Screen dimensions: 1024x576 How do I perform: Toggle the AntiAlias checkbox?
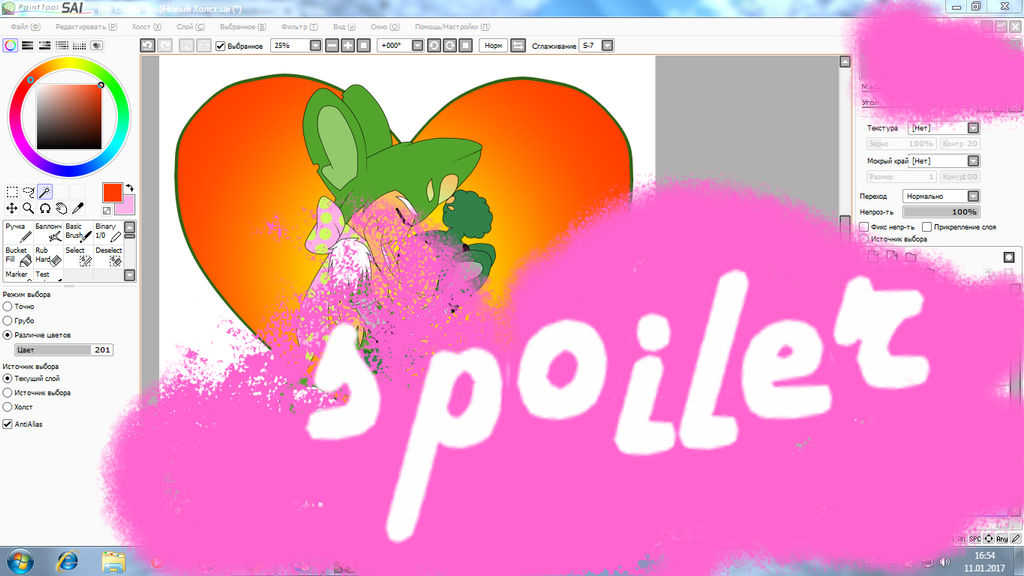pos(8,424)
